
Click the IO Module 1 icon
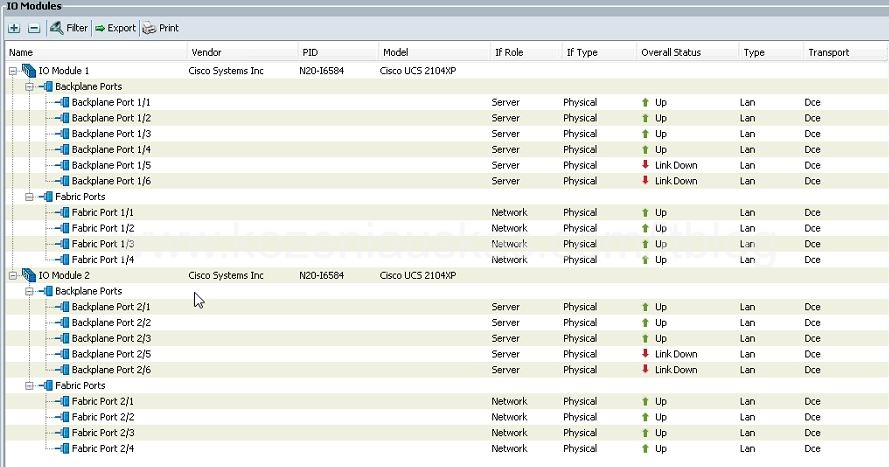28,71
